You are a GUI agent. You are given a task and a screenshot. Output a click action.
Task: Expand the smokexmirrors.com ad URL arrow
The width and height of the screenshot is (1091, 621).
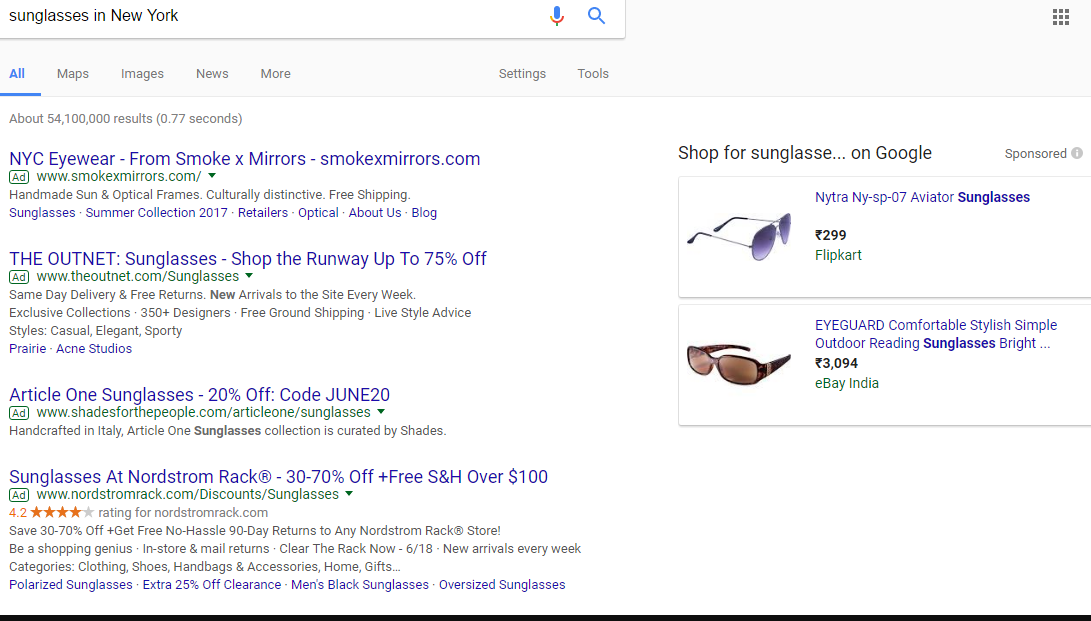212,176
